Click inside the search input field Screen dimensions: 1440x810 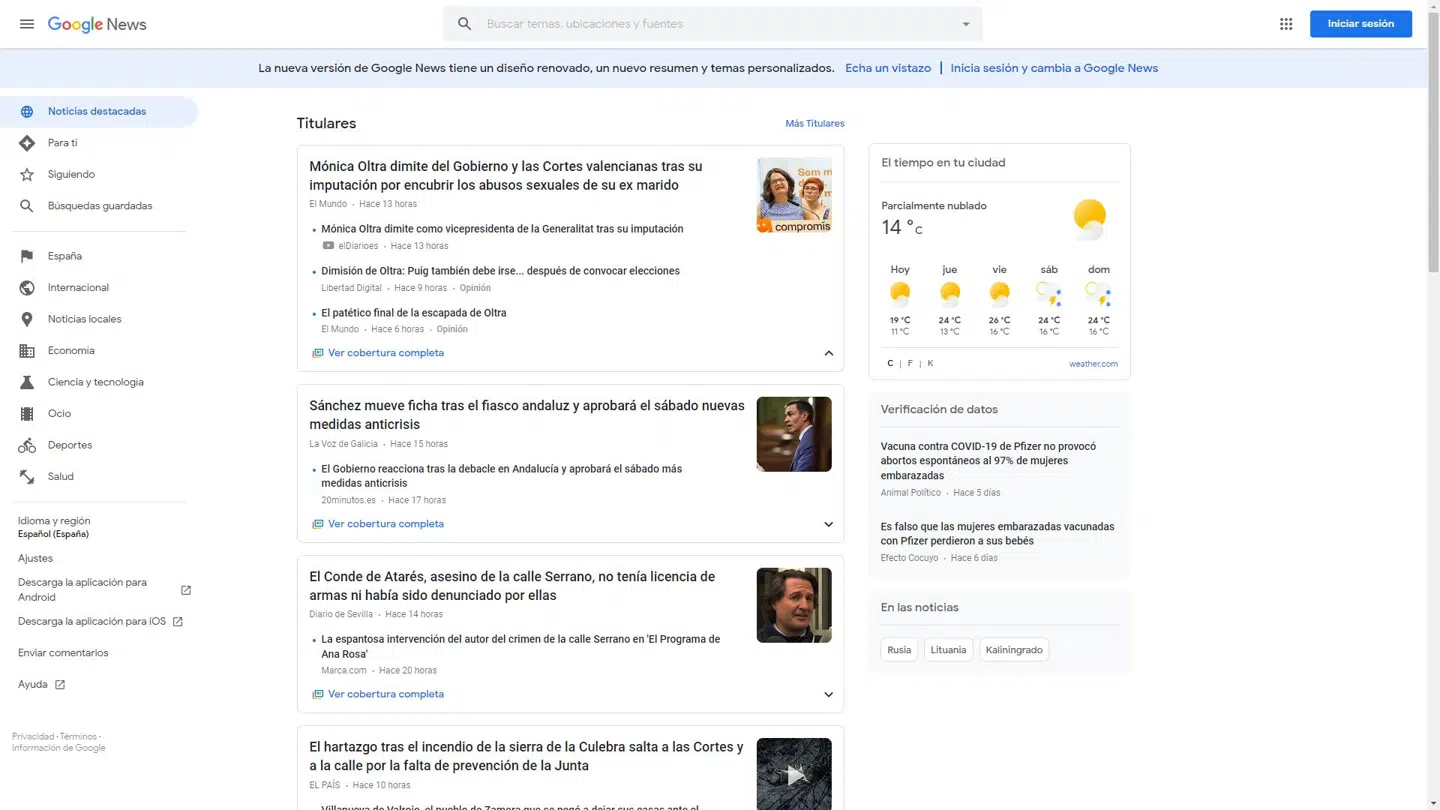coord(700,23)
